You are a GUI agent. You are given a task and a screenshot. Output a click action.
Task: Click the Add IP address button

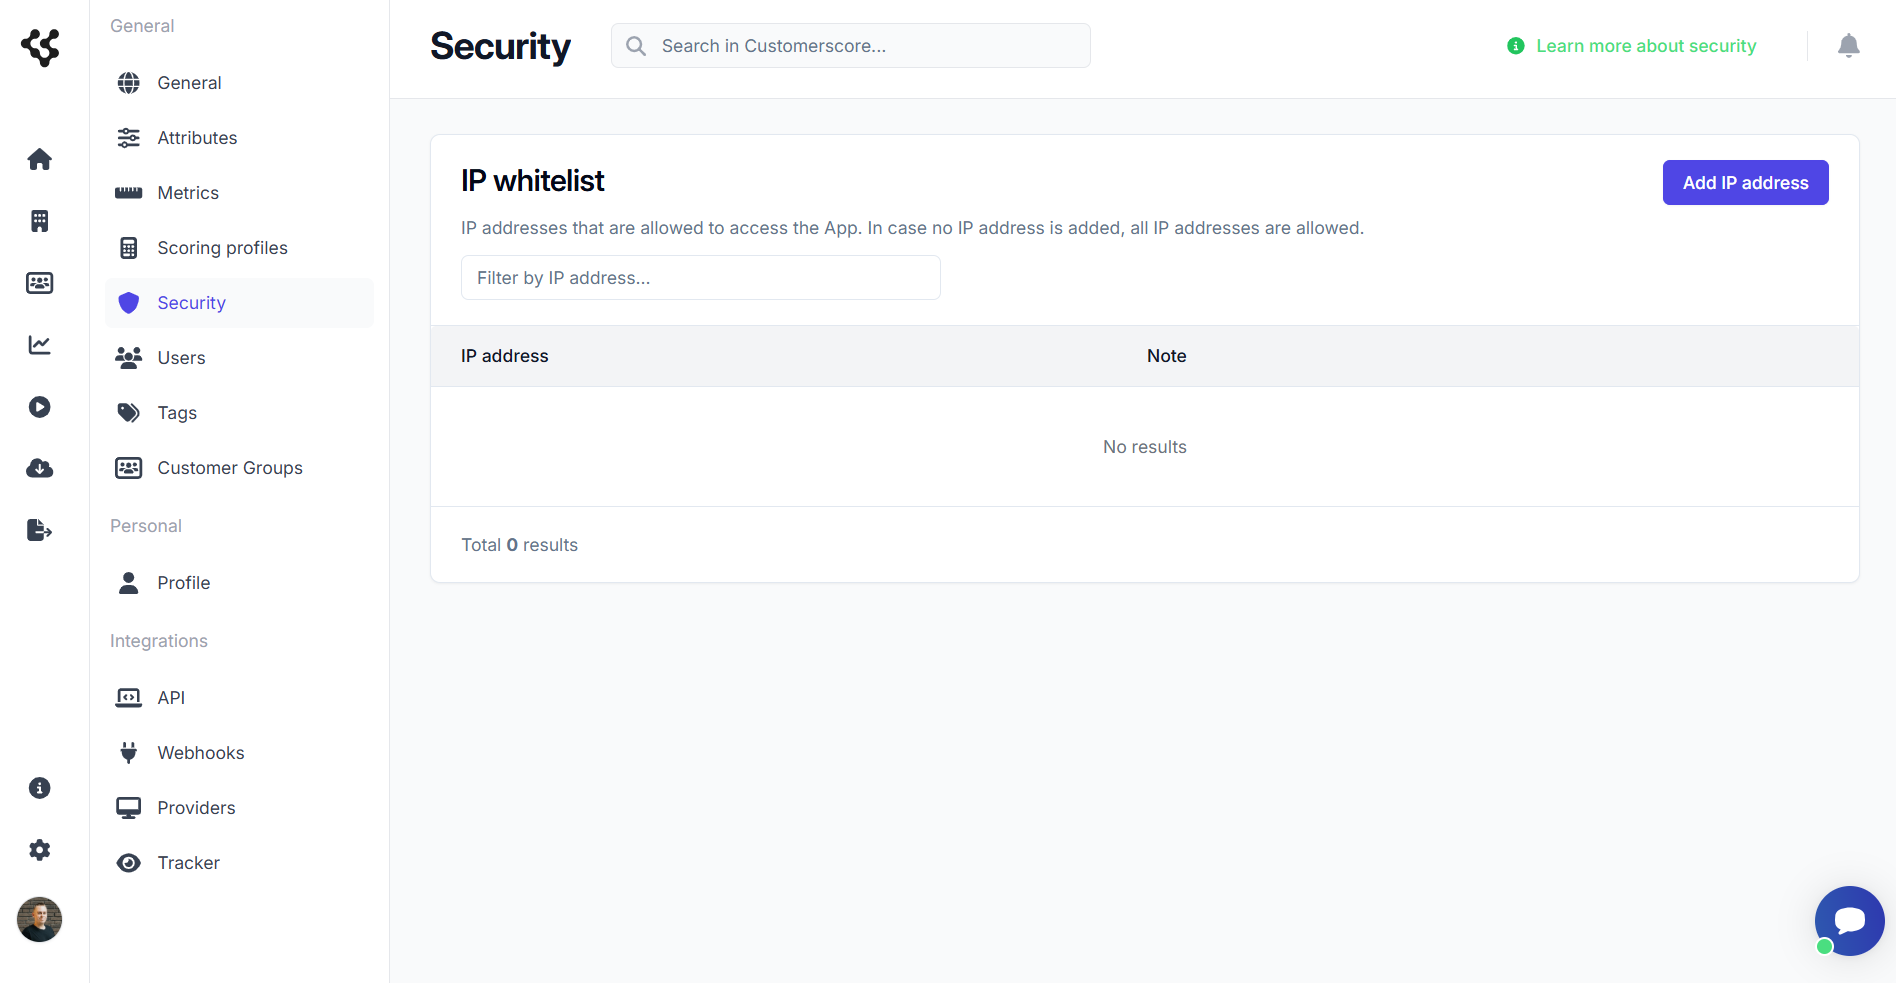pos(1744,182)
